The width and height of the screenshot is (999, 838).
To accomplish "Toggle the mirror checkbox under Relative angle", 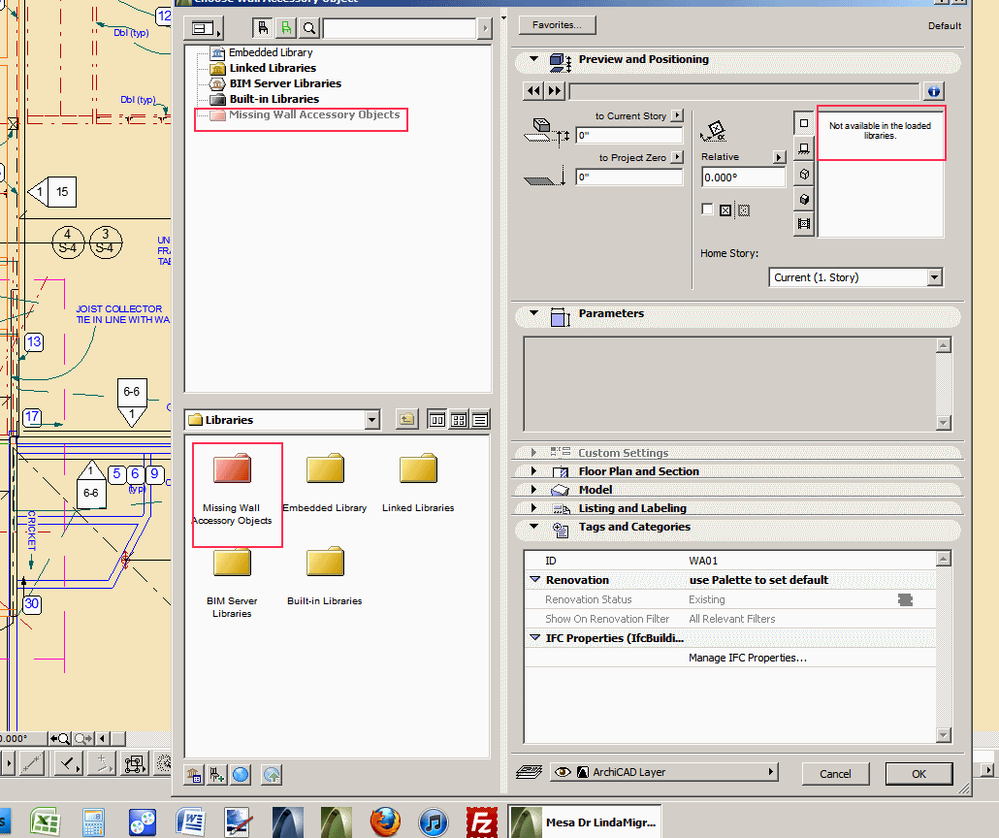I will point(708,210).
